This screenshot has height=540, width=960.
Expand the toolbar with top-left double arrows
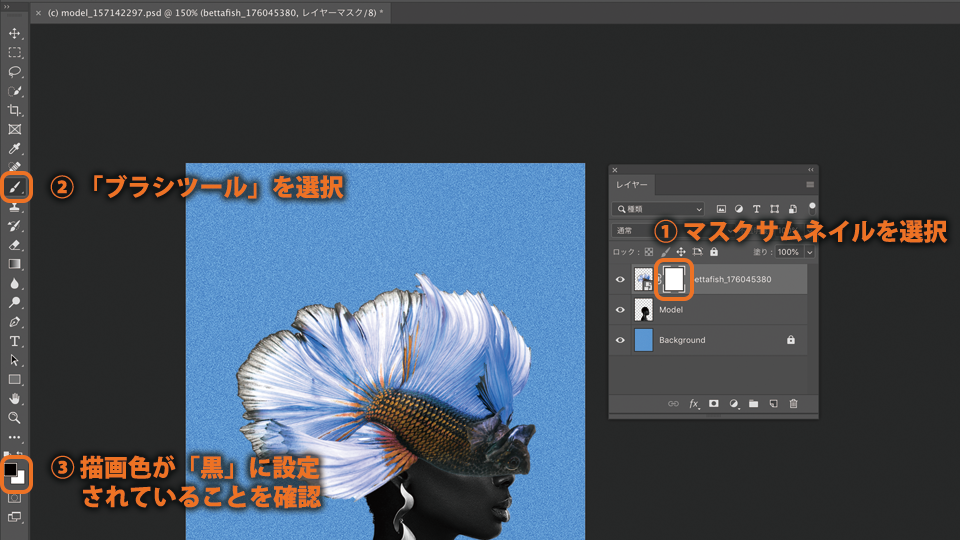[x=7, y=7]
